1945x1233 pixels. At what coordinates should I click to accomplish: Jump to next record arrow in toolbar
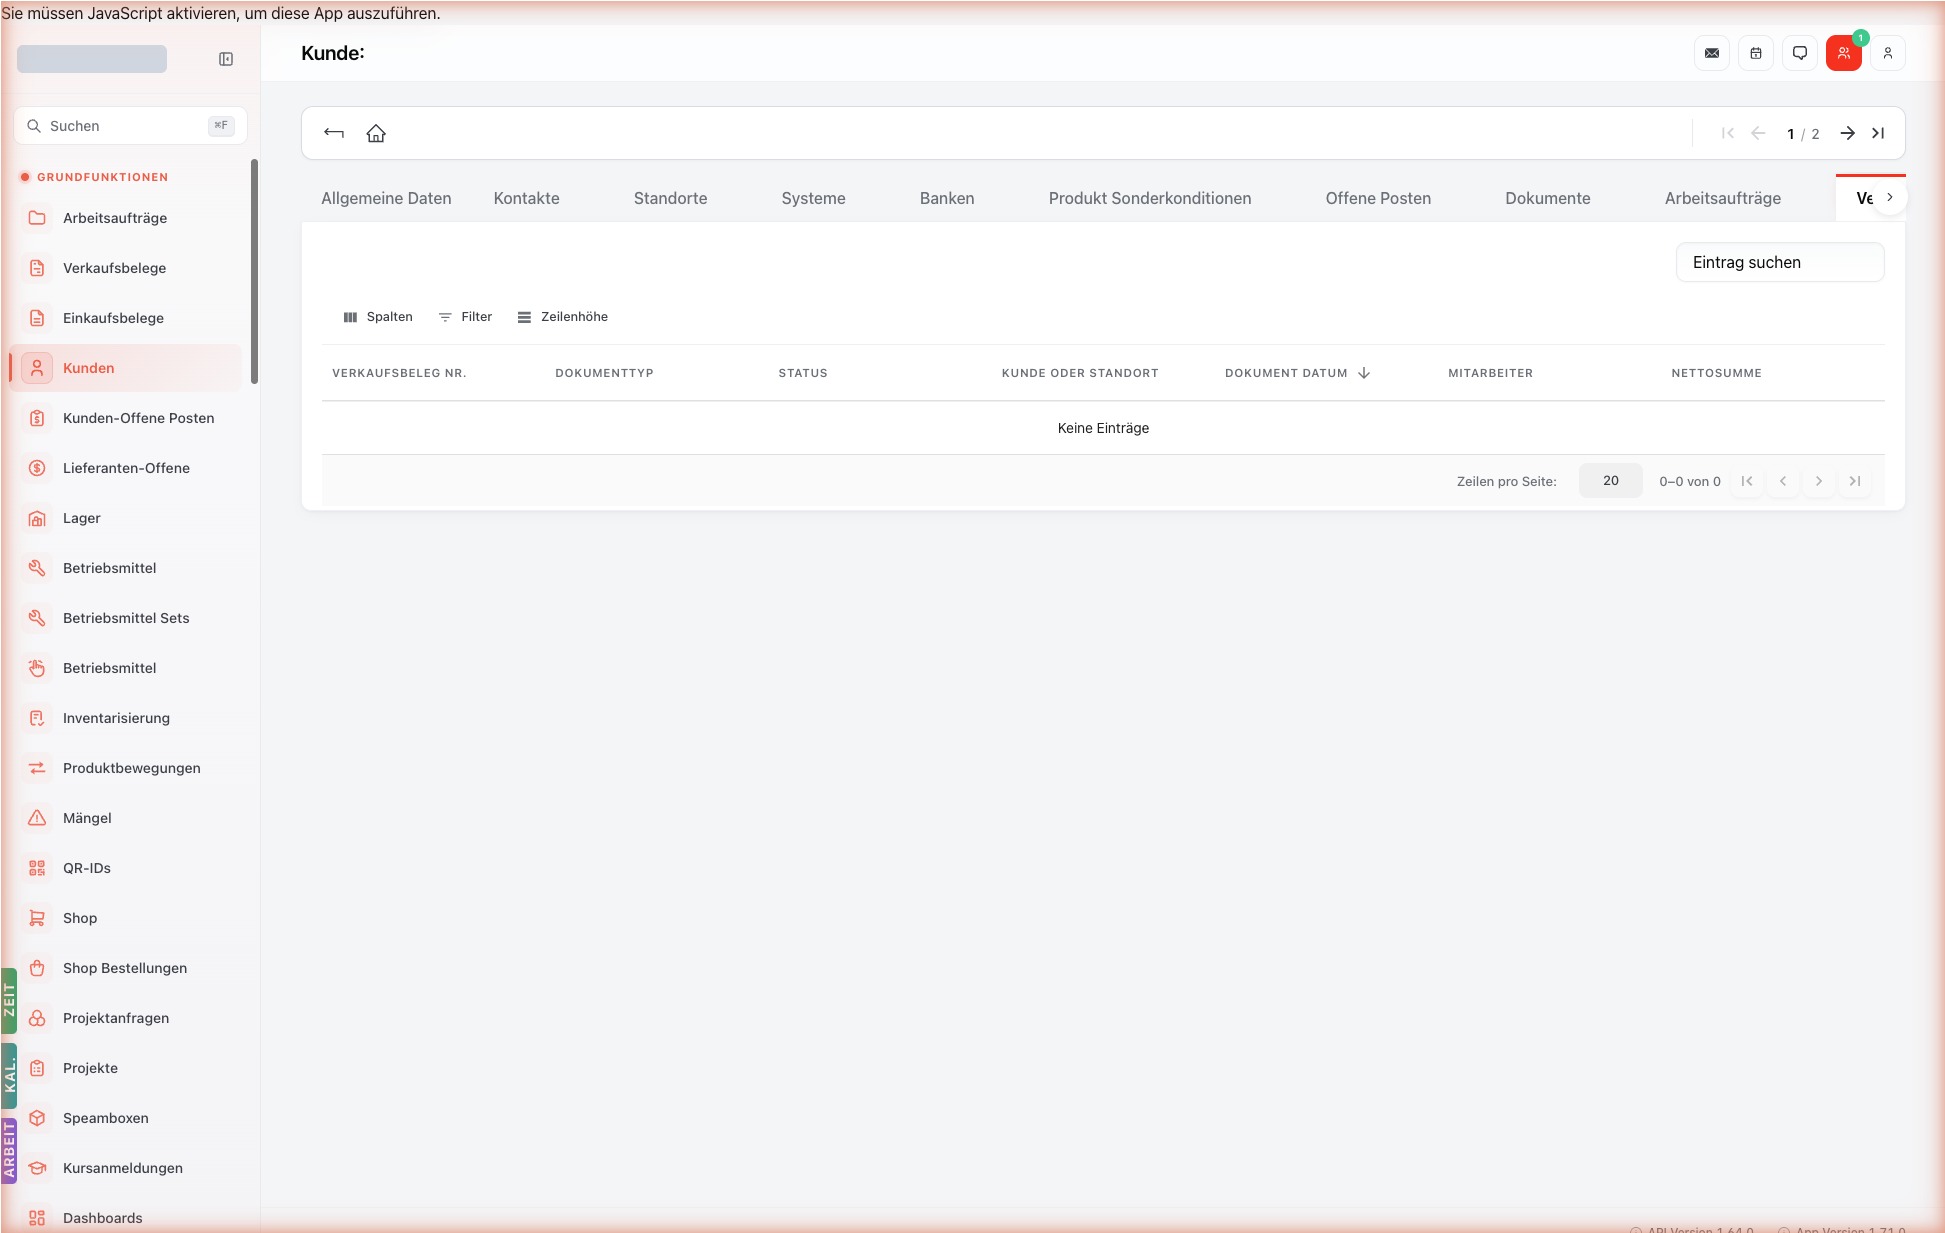click(1848, 133)
